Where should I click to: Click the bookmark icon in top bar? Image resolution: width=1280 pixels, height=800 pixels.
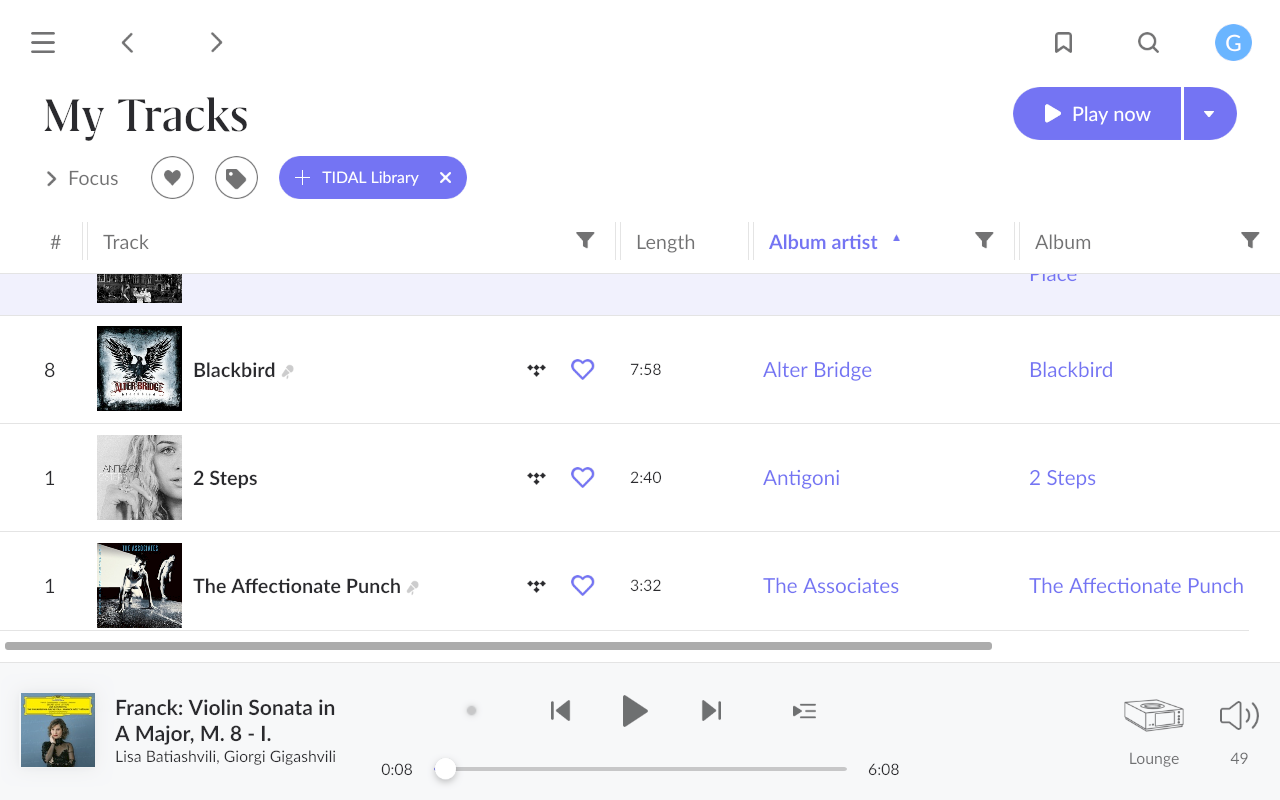[1063, 43]
